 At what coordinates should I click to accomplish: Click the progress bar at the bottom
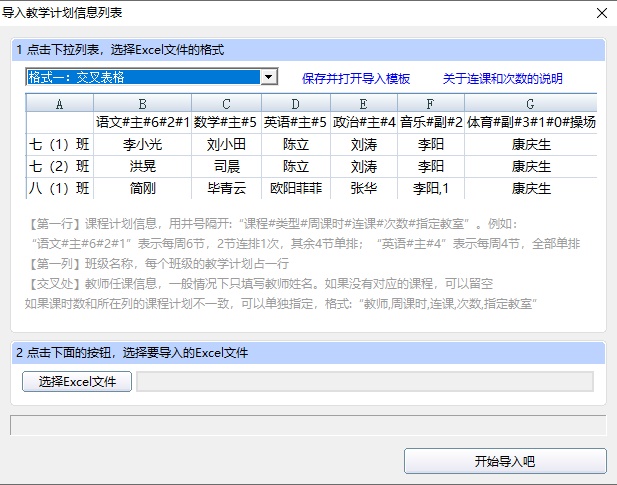click(308, 425)
